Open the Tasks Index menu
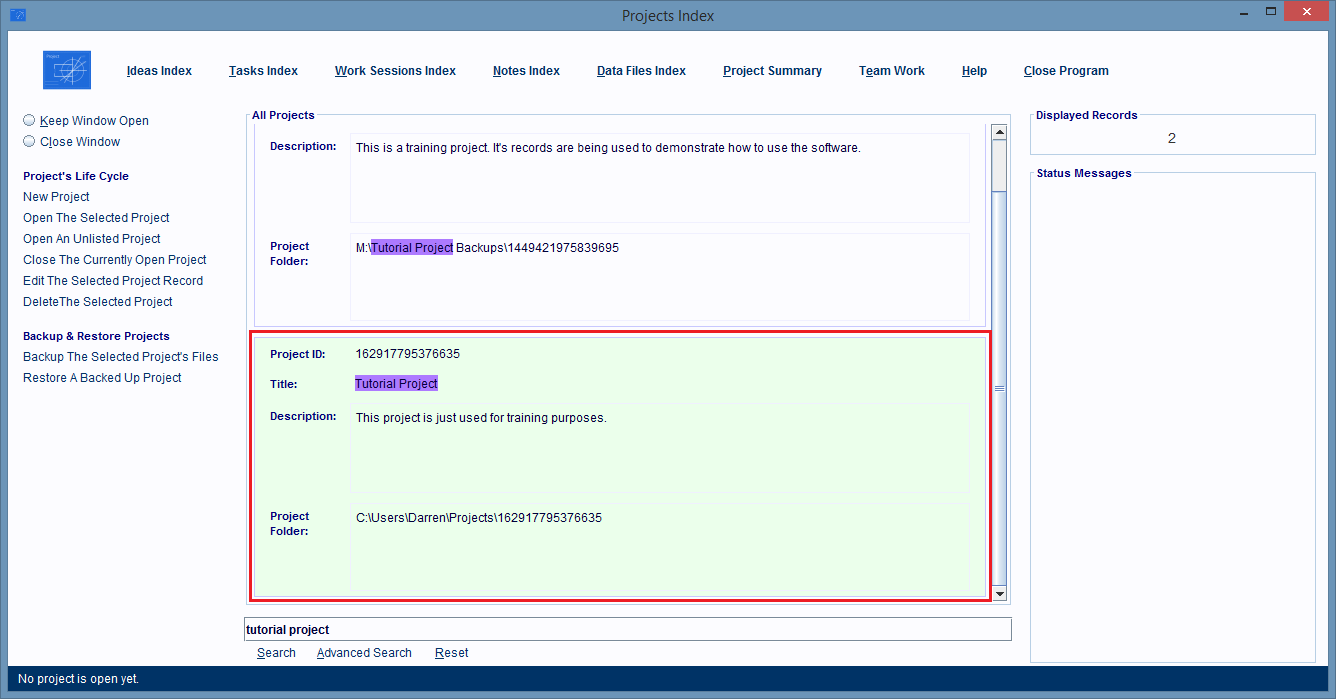The width and height of the screenshot is (1336, 699). pos(263,71)
